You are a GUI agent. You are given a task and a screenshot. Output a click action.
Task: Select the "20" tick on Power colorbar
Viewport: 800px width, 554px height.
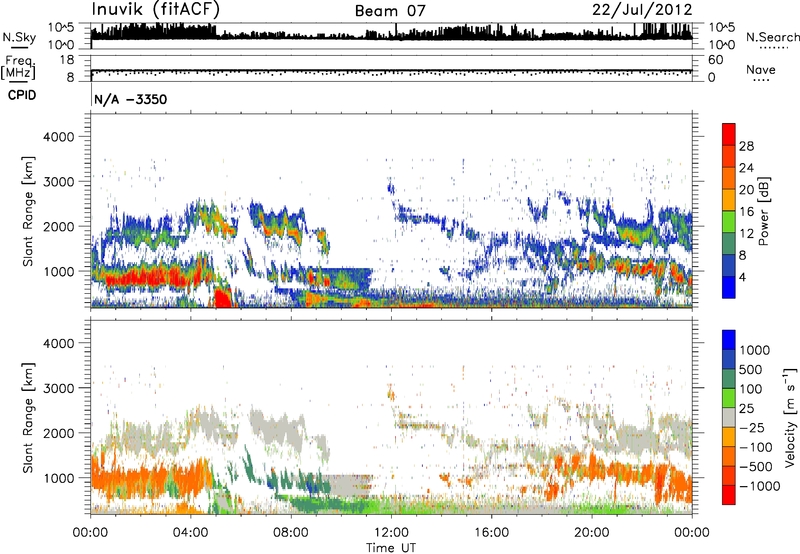point(746,190)
